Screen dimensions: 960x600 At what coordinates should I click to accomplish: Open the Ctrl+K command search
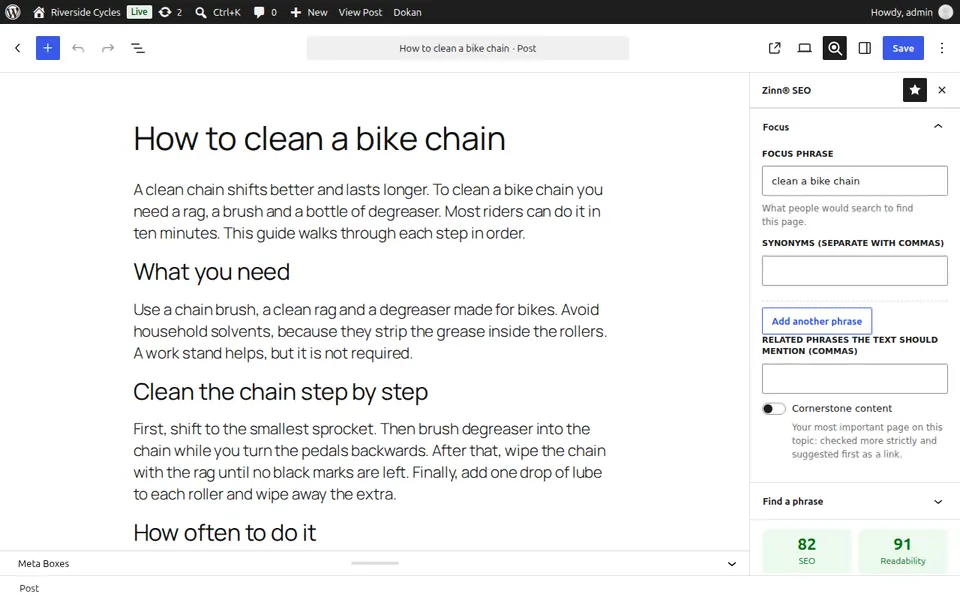point(218,12)
